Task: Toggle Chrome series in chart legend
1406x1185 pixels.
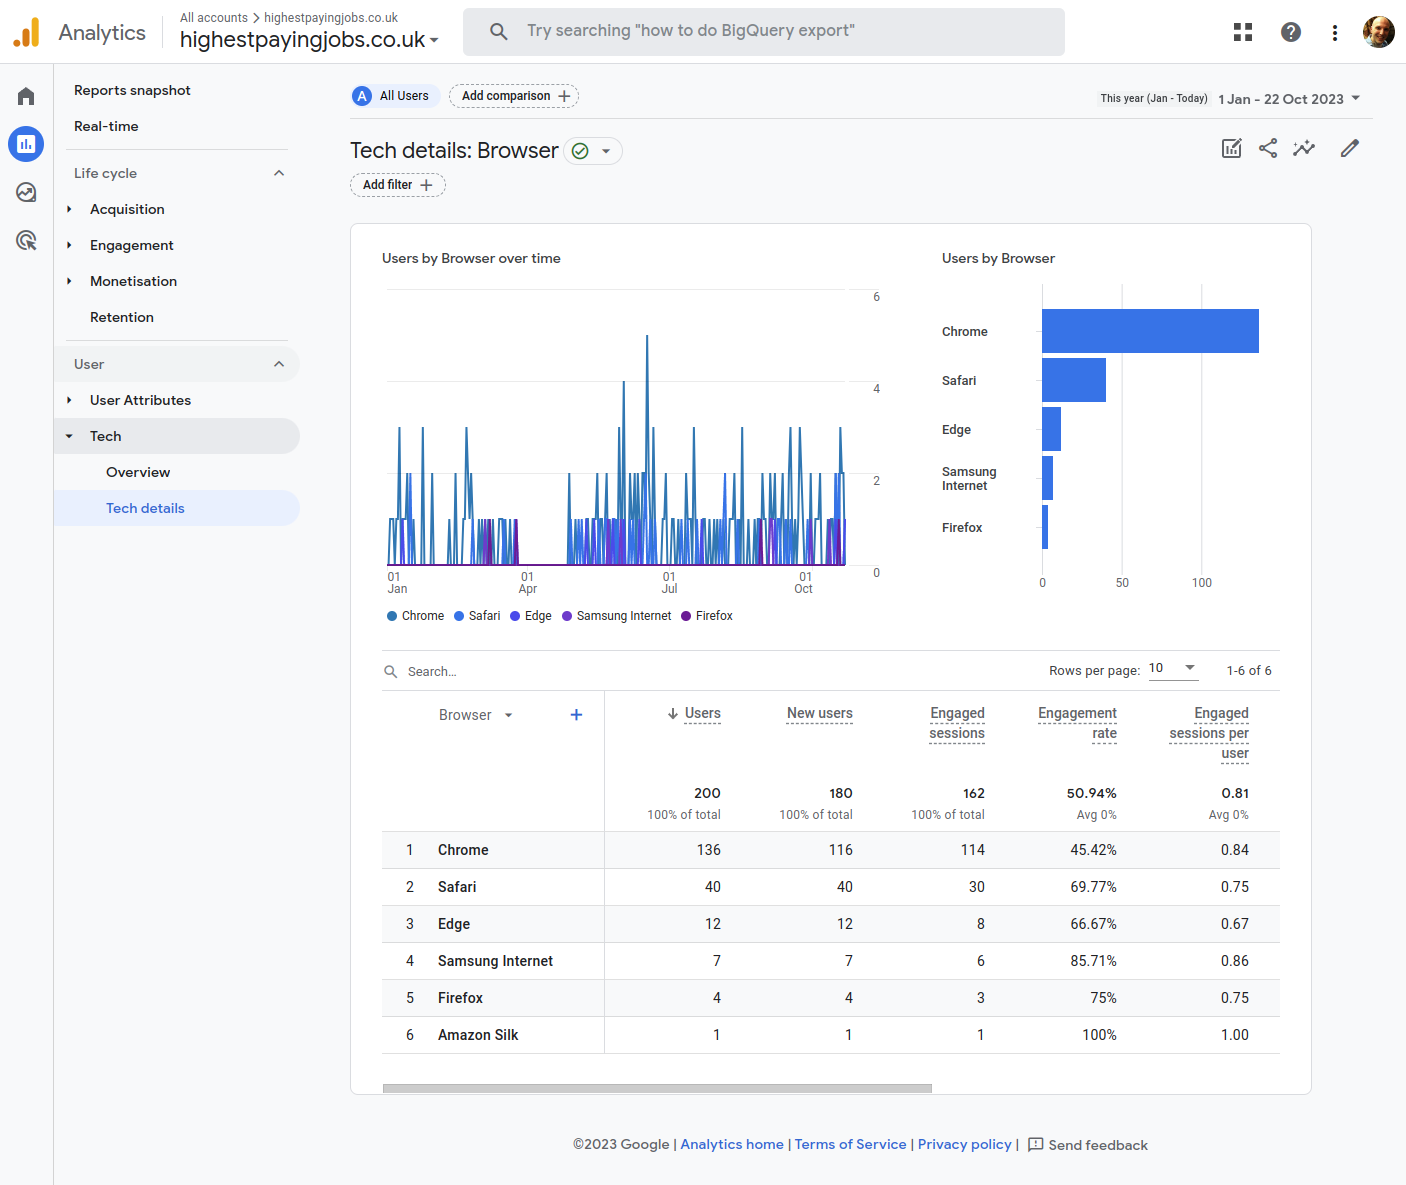Action: [x=415, y=616]
